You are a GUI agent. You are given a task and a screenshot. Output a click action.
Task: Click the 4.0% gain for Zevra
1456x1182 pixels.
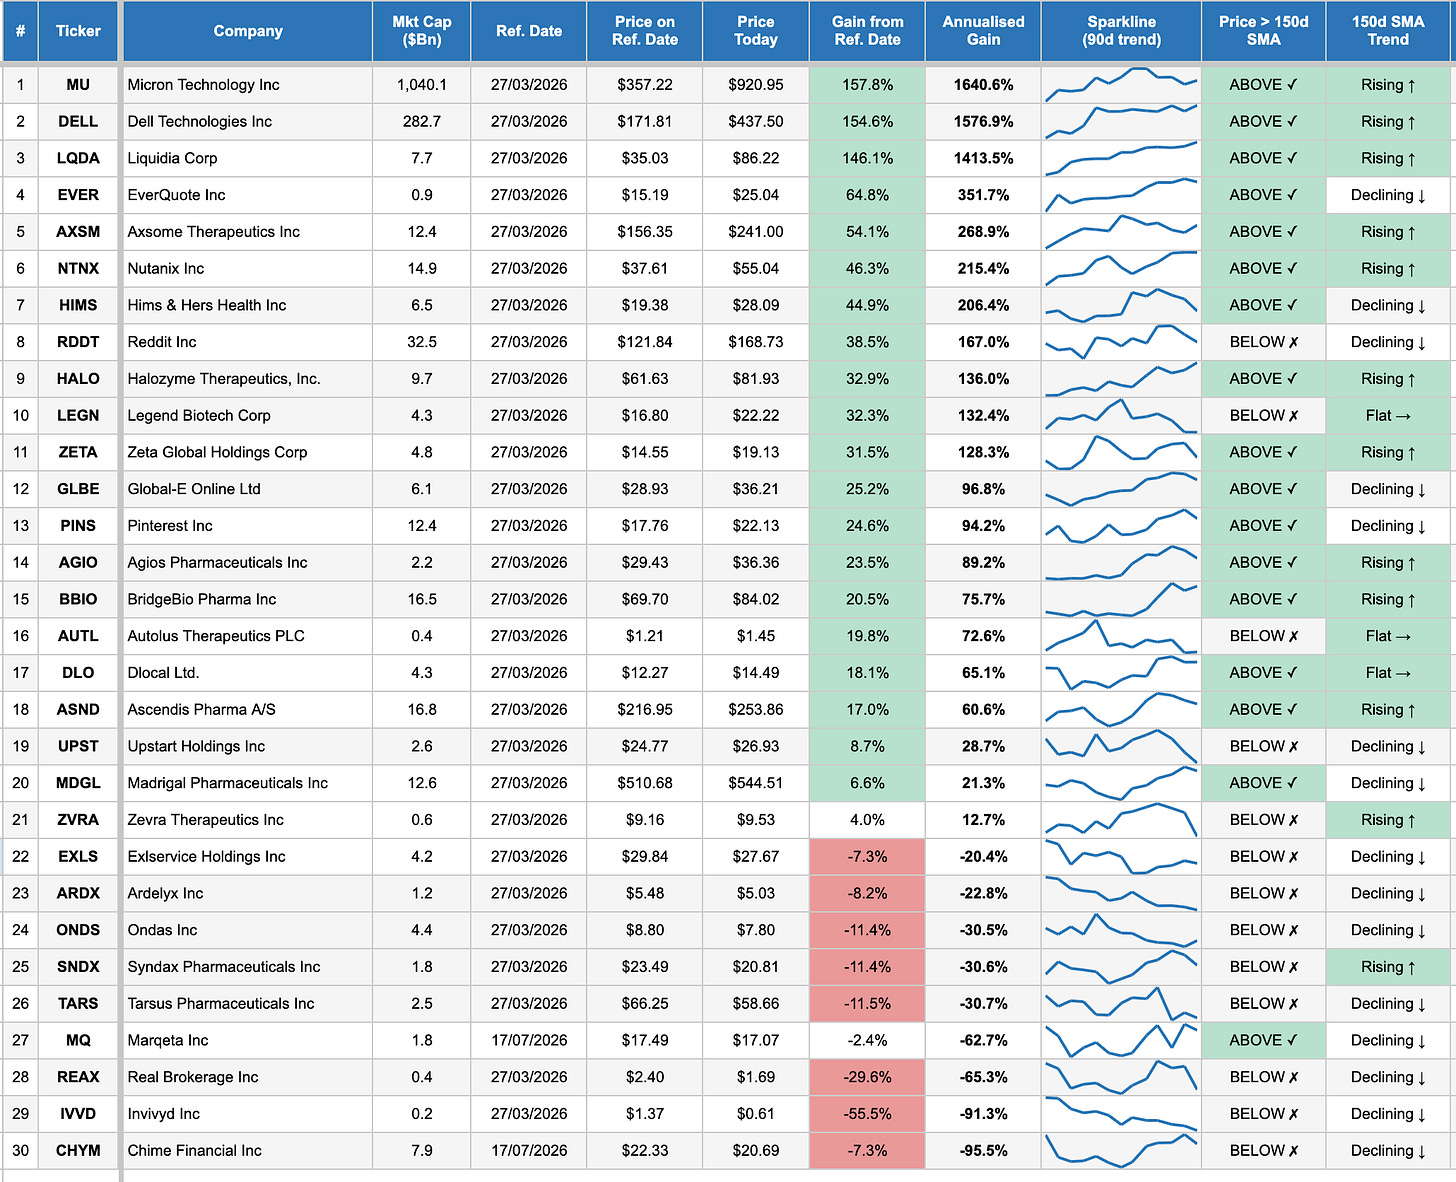coord(867,820)
